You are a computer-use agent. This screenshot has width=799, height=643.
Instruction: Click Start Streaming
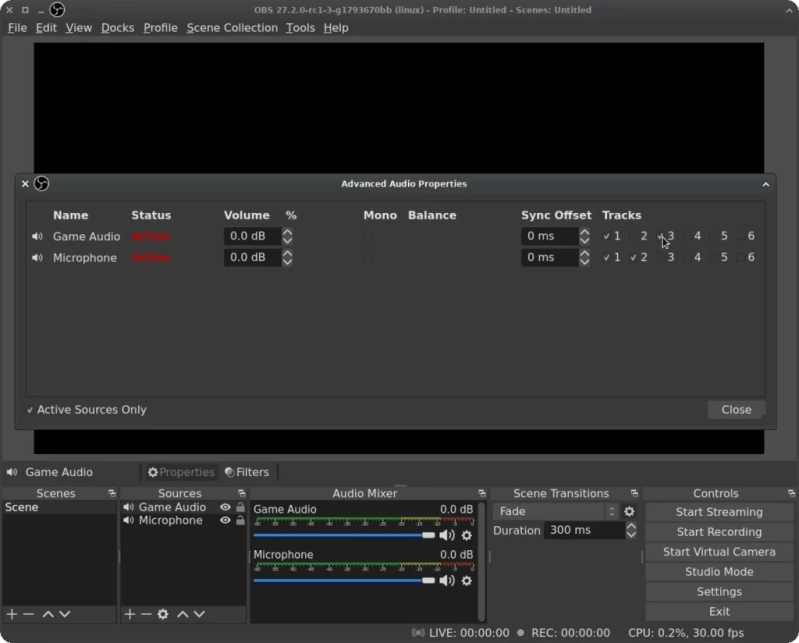[719, 512]
